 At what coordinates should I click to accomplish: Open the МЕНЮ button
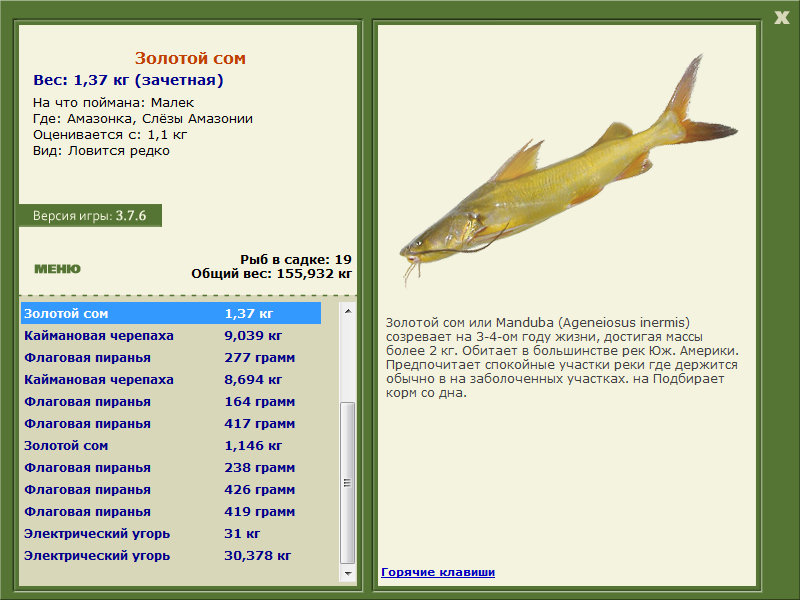pos(57,269)
